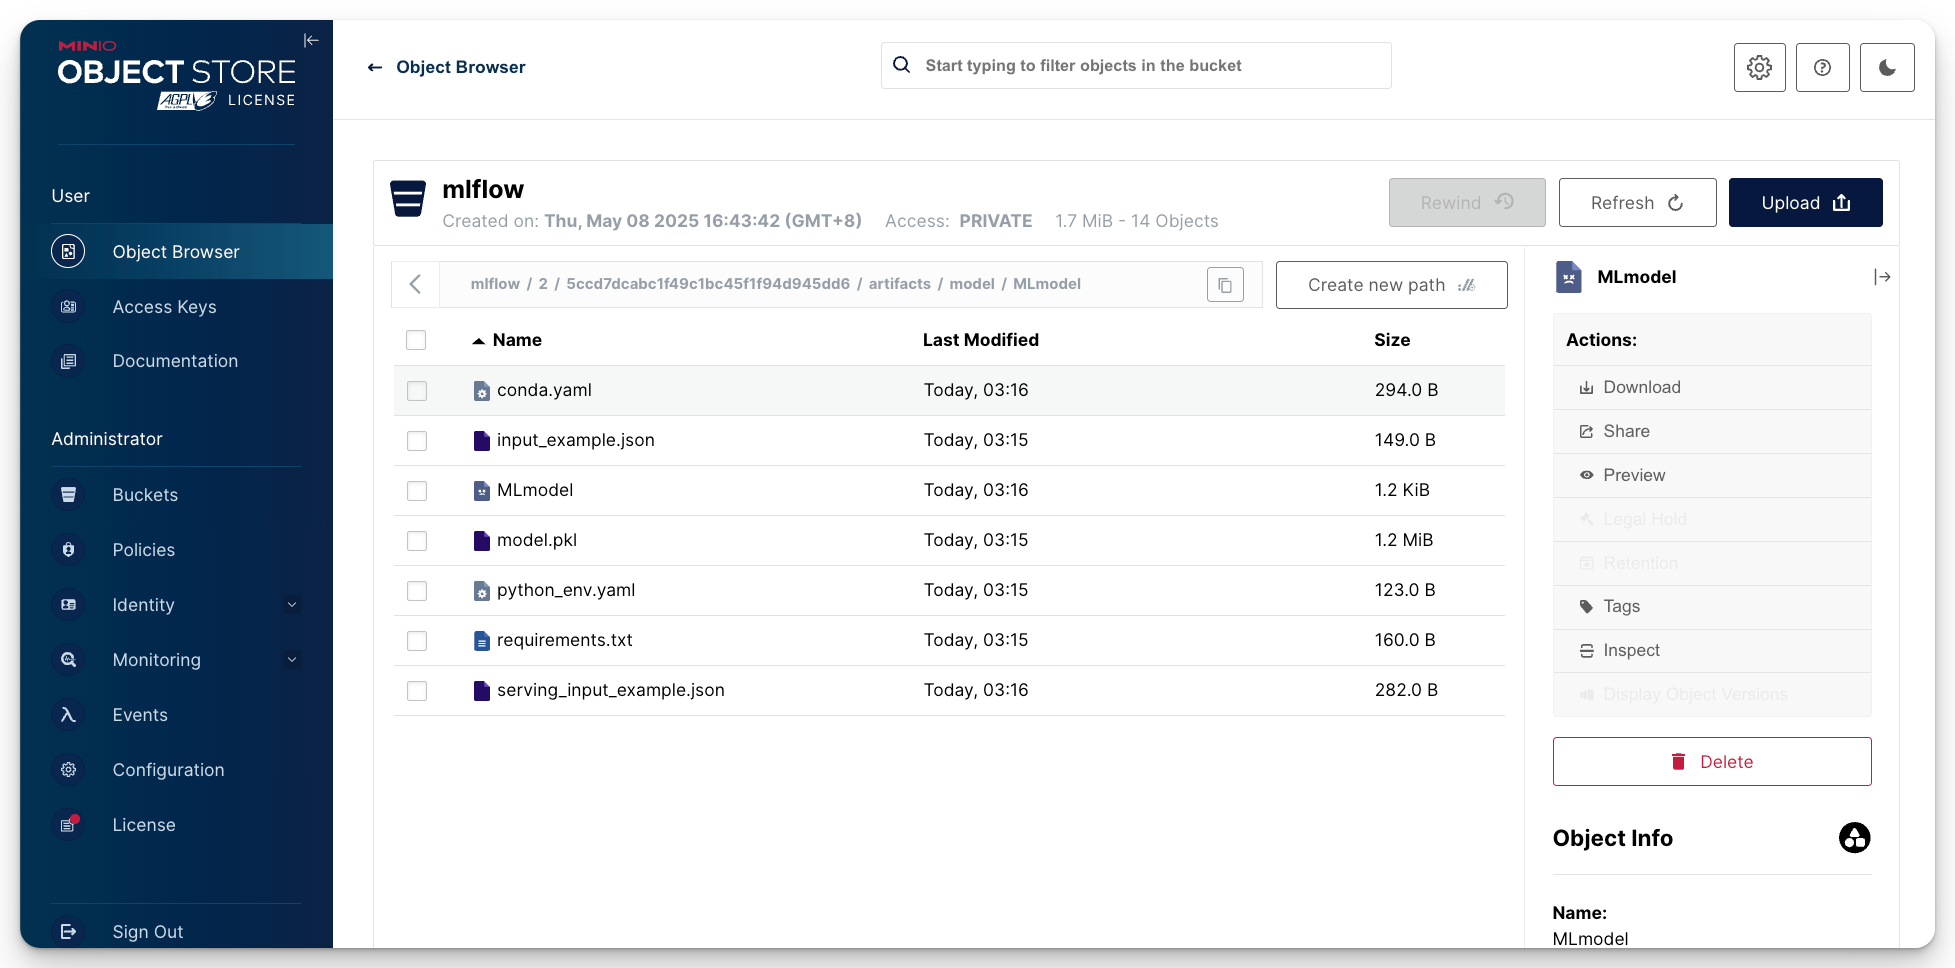Click the Sign Out icon
Screen dimensions: 1955x968
[68, 932]
